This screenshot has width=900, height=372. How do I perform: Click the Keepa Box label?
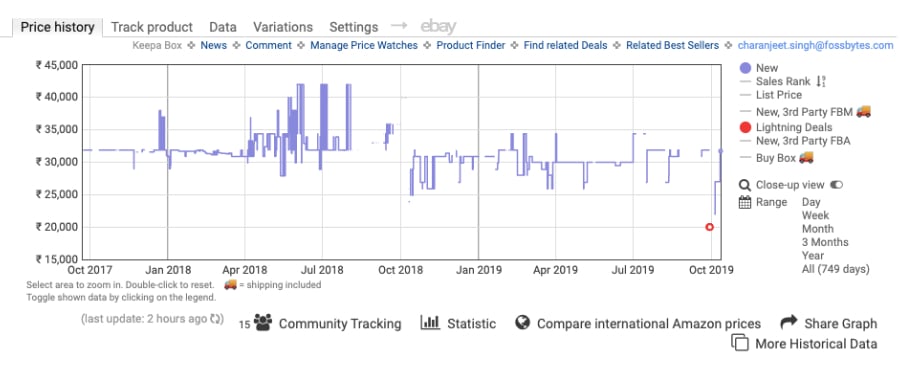tap(156, 45)
